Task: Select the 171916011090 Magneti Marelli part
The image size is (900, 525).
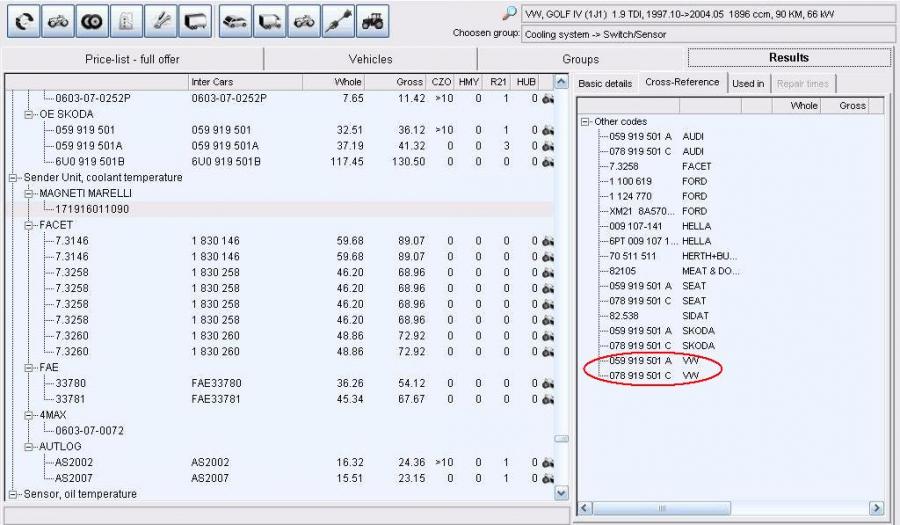Action: point(92,209)
